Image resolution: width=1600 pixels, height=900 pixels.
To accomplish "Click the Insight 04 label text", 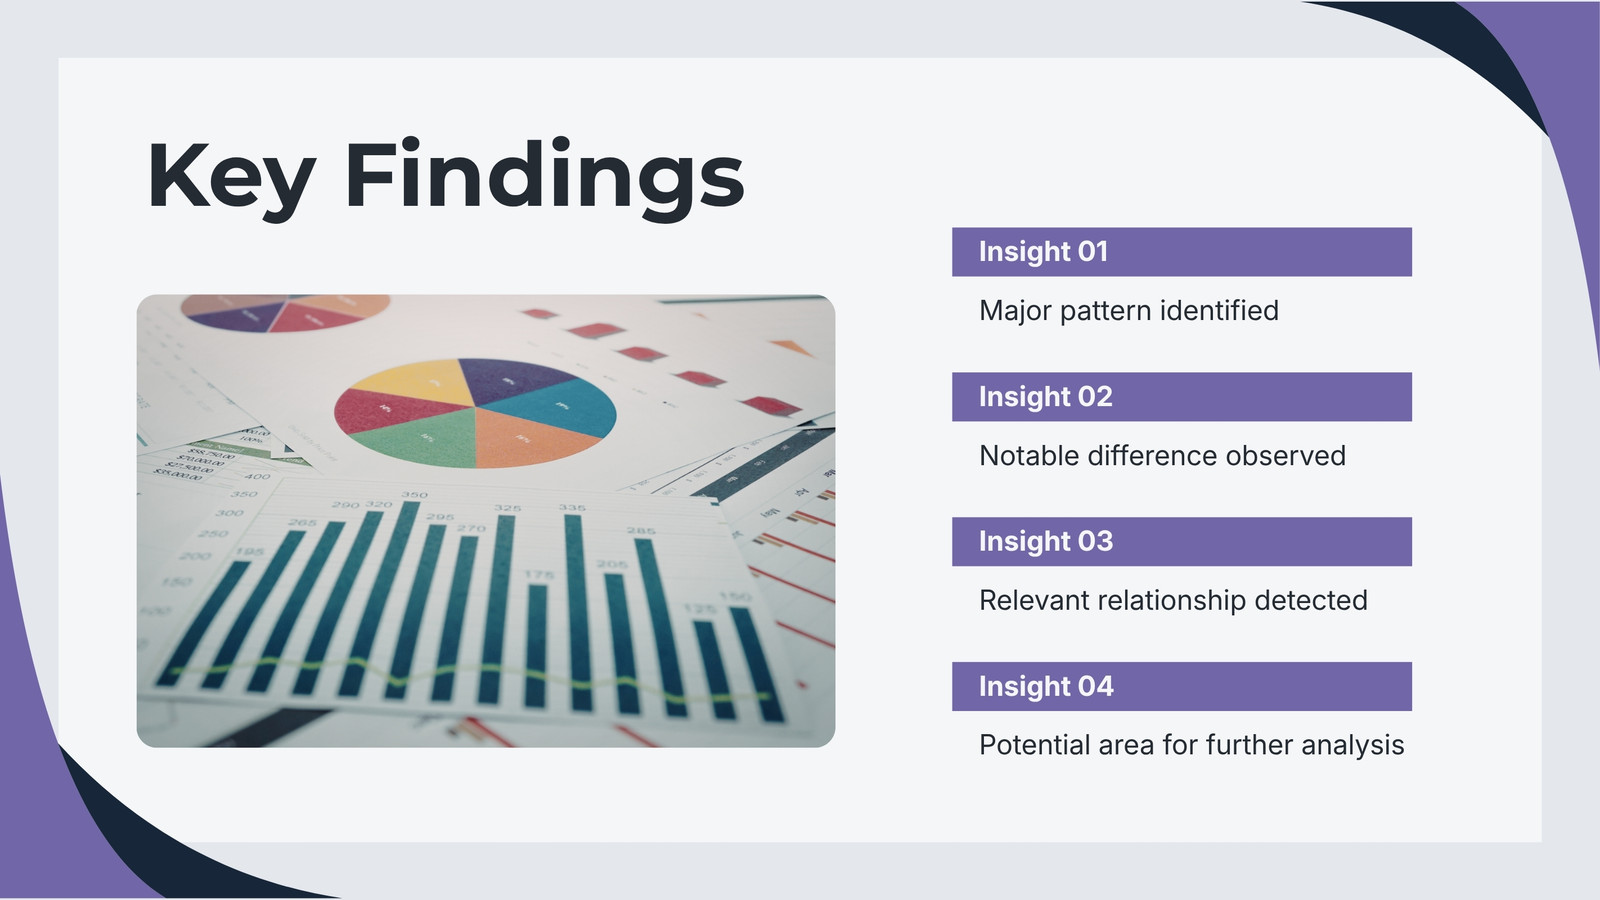I will (x=1046, y=687).
